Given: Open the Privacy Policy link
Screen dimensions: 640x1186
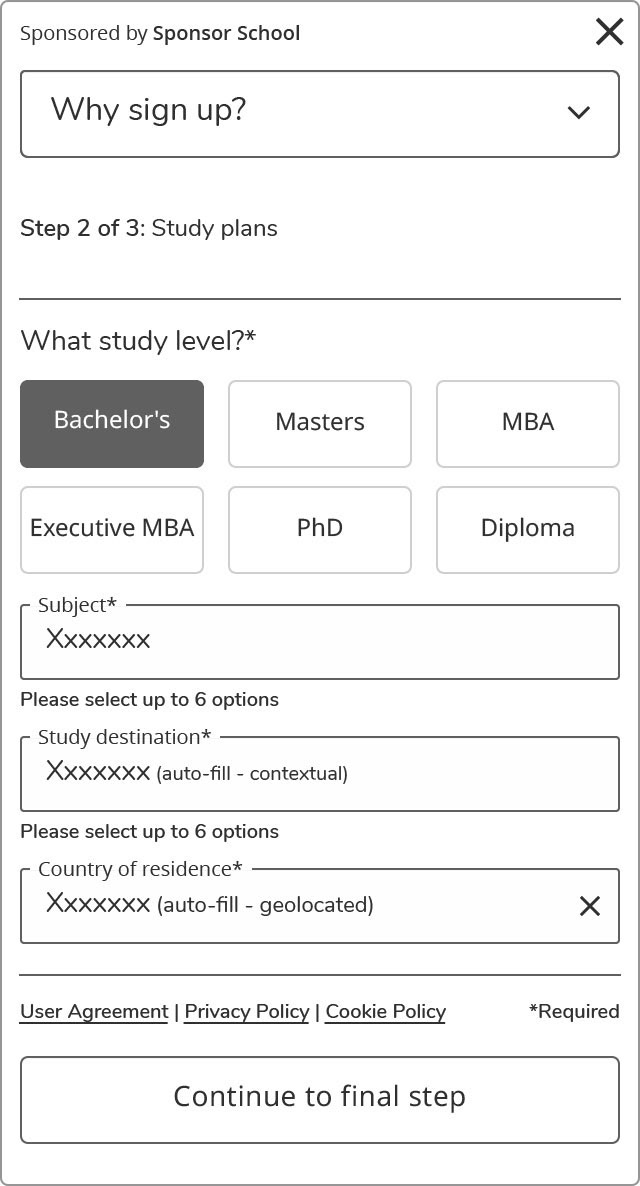Looking at the screenshot, I should coord(247,1012).
